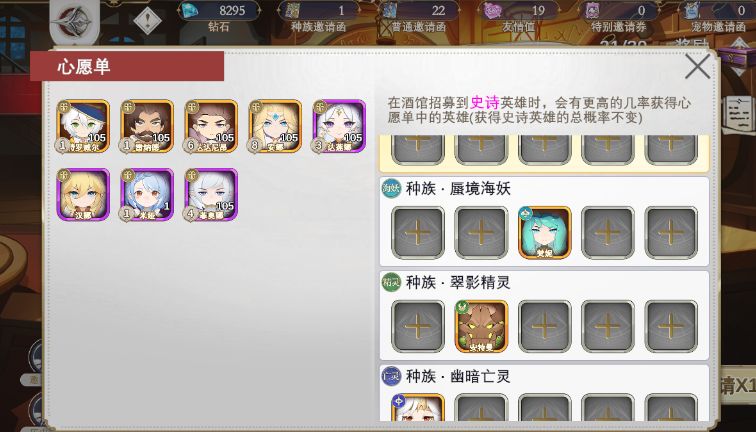Close the 心愿单 wish list panel

pyautogui.click(x=697, y=67)
